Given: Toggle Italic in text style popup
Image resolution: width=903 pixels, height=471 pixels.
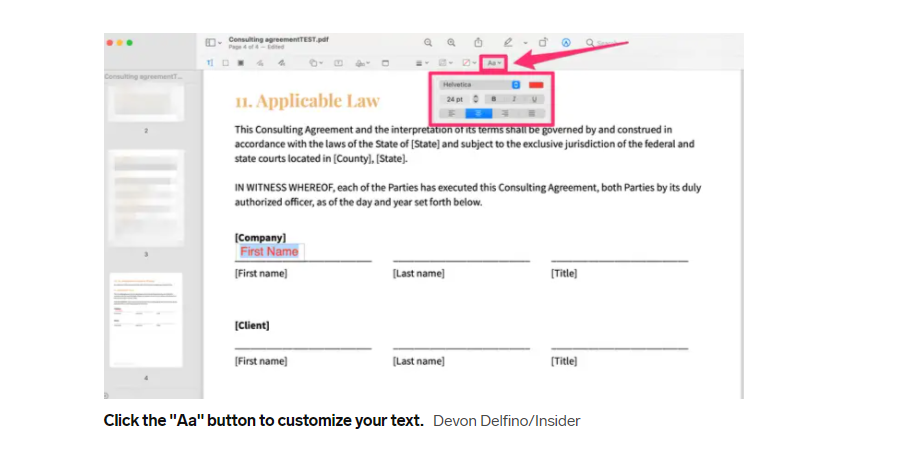Looking at the screenshot, I should pyautogui.click(x=514, y=99).
